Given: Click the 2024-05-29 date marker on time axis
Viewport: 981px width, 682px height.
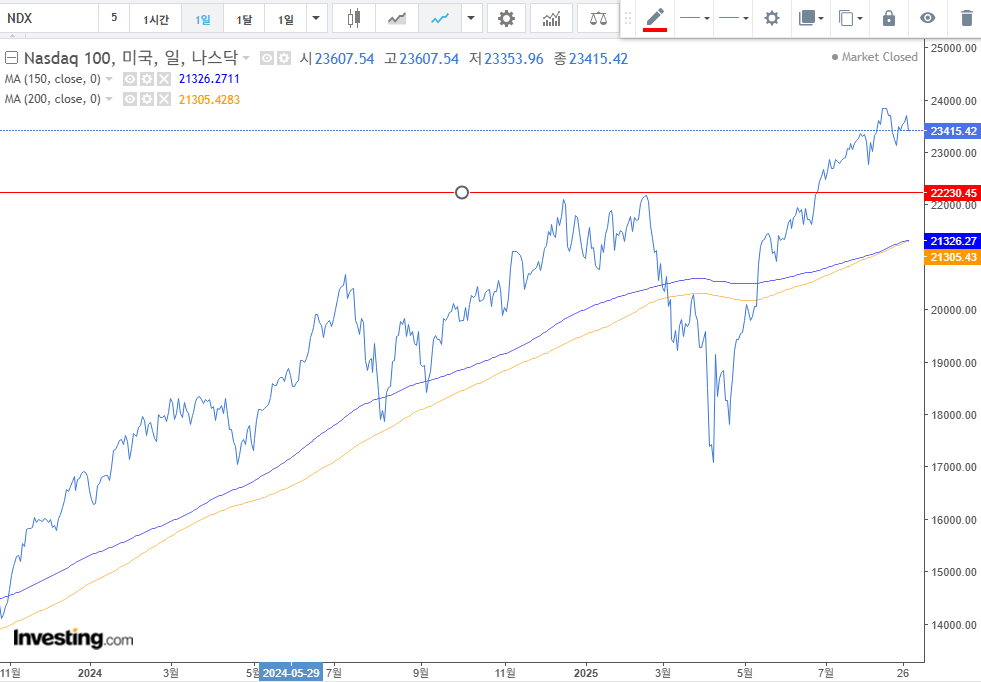Looking at the screenshot, I should click(x=292, y=673).
